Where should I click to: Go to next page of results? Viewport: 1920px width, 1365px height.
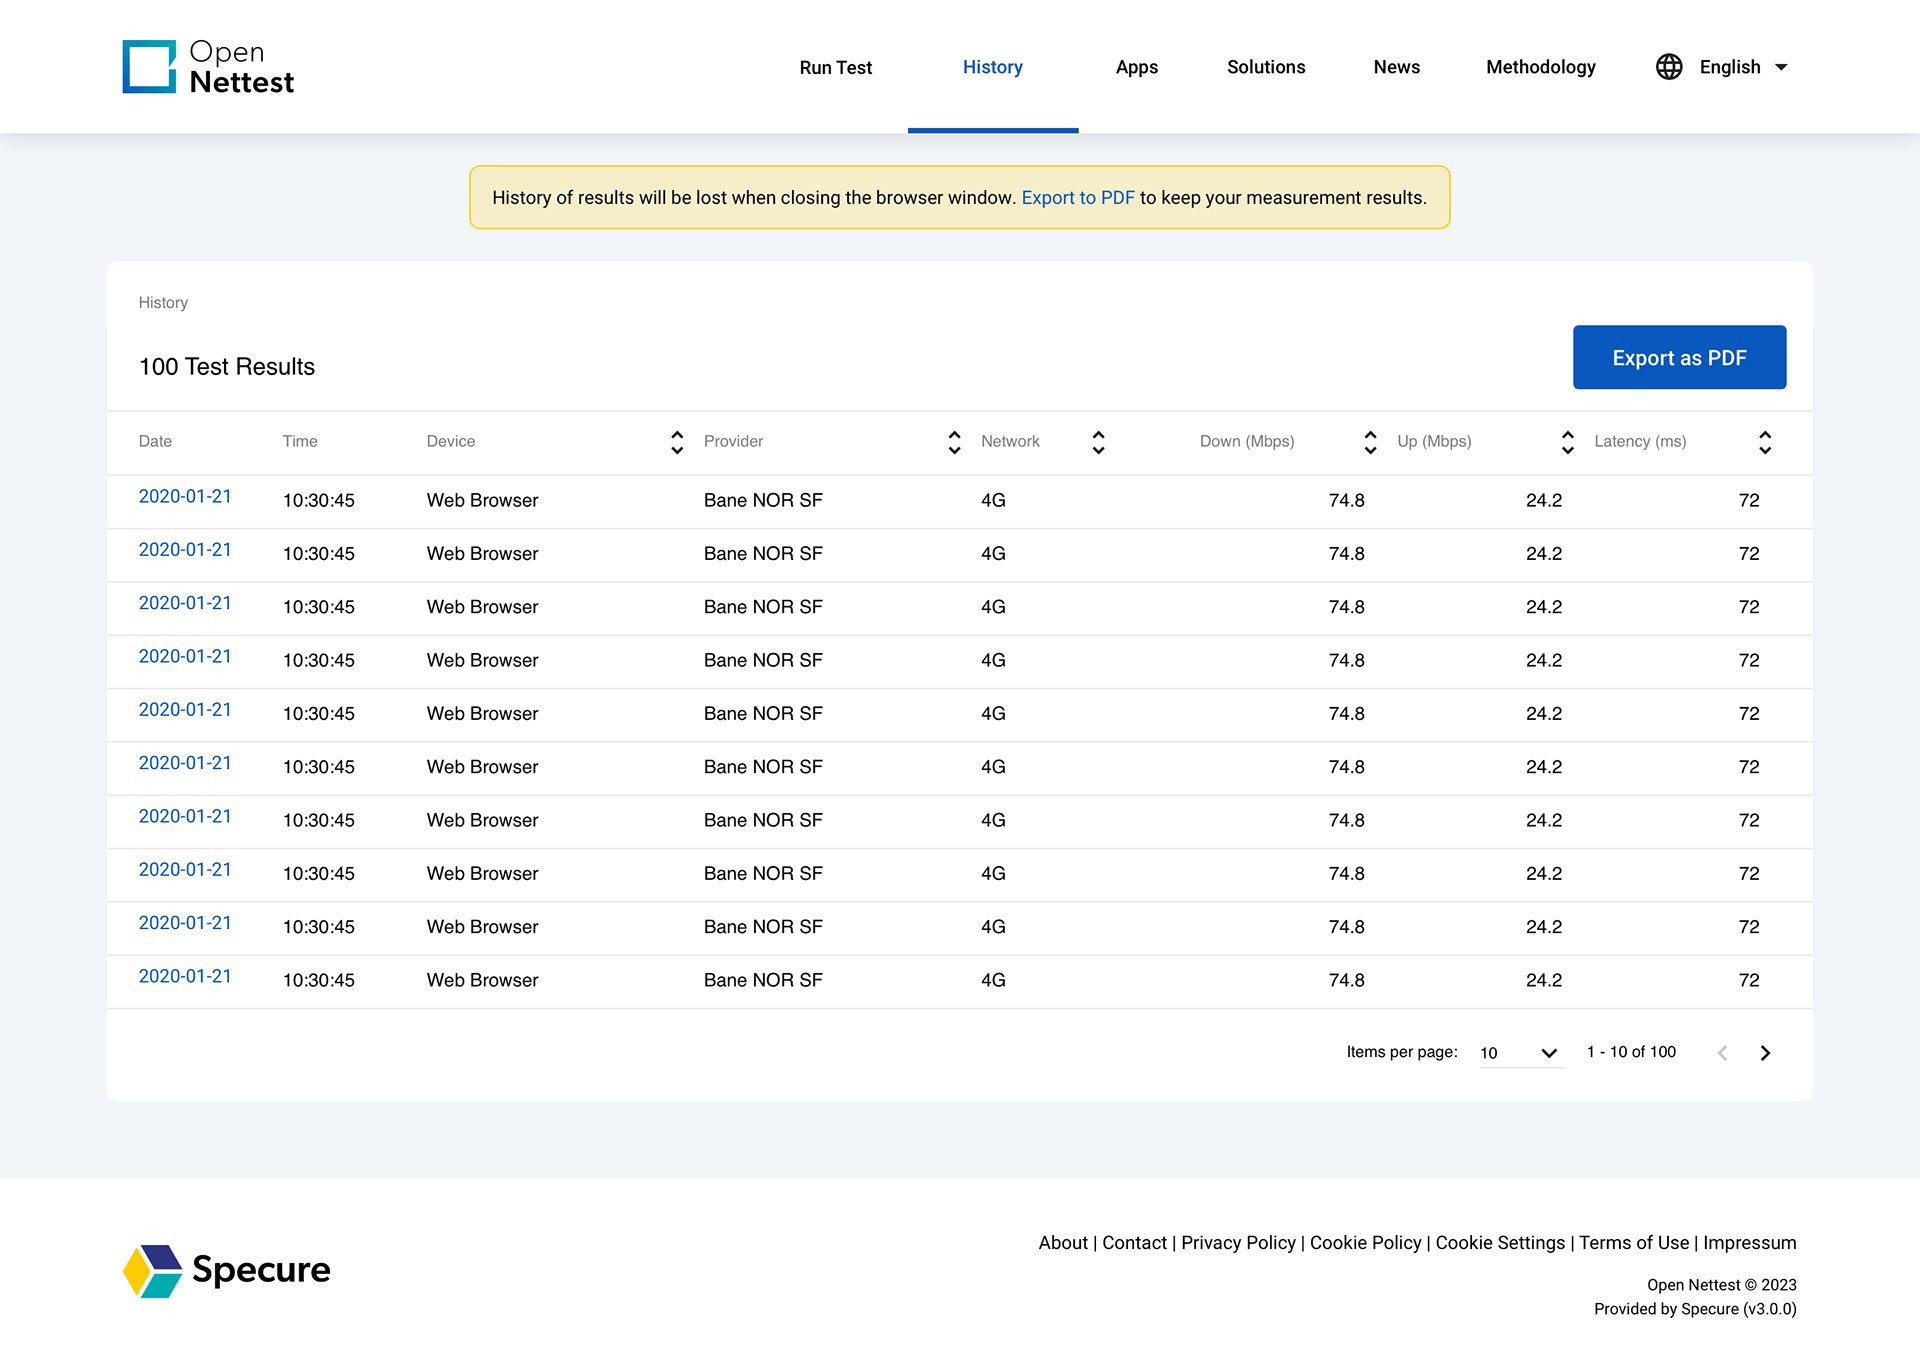tap(1765, 1053)
